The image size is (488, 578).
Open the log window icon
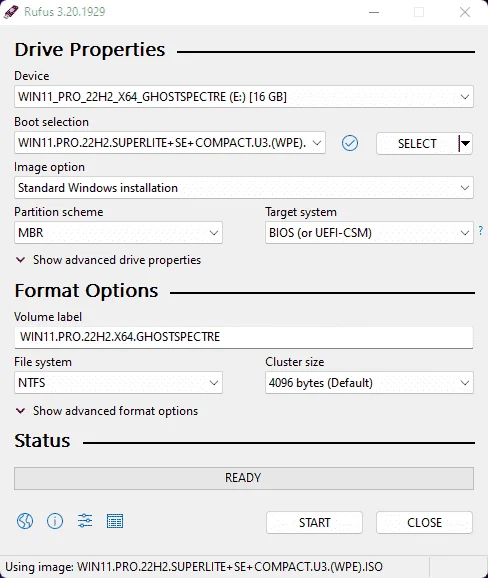[x=115, y=521]
